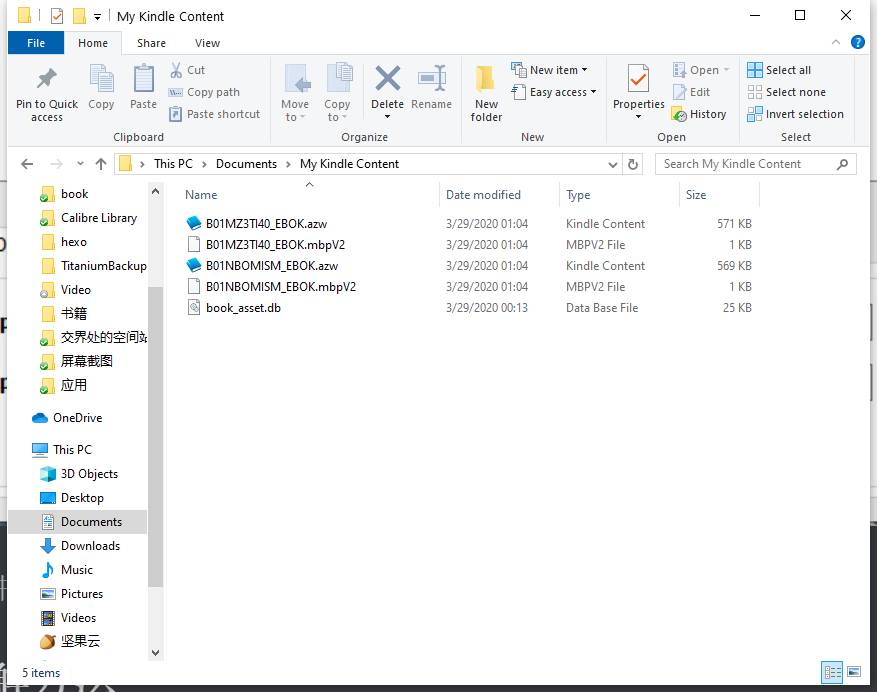Click the Paste ribbon icon
The height and width of the screenshot is (692, 877).
point(143,87)
